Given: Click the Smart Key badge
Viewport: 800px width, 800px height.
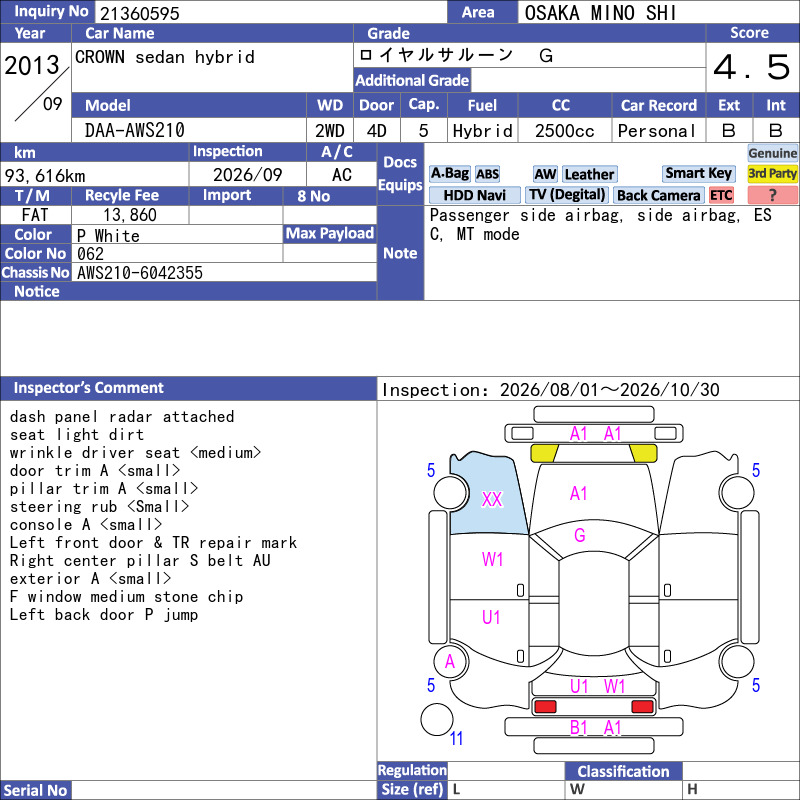Looking at the screenshot, I should (698, 173).
